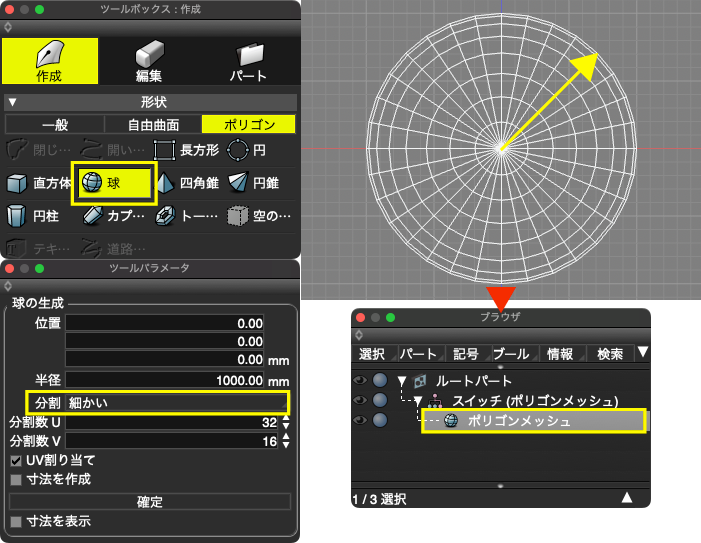The width and height of the screenshot is (701, 543).
Task: Select the 円 (circle) tool
Action: pyautogui.click(x=248, y=151)
